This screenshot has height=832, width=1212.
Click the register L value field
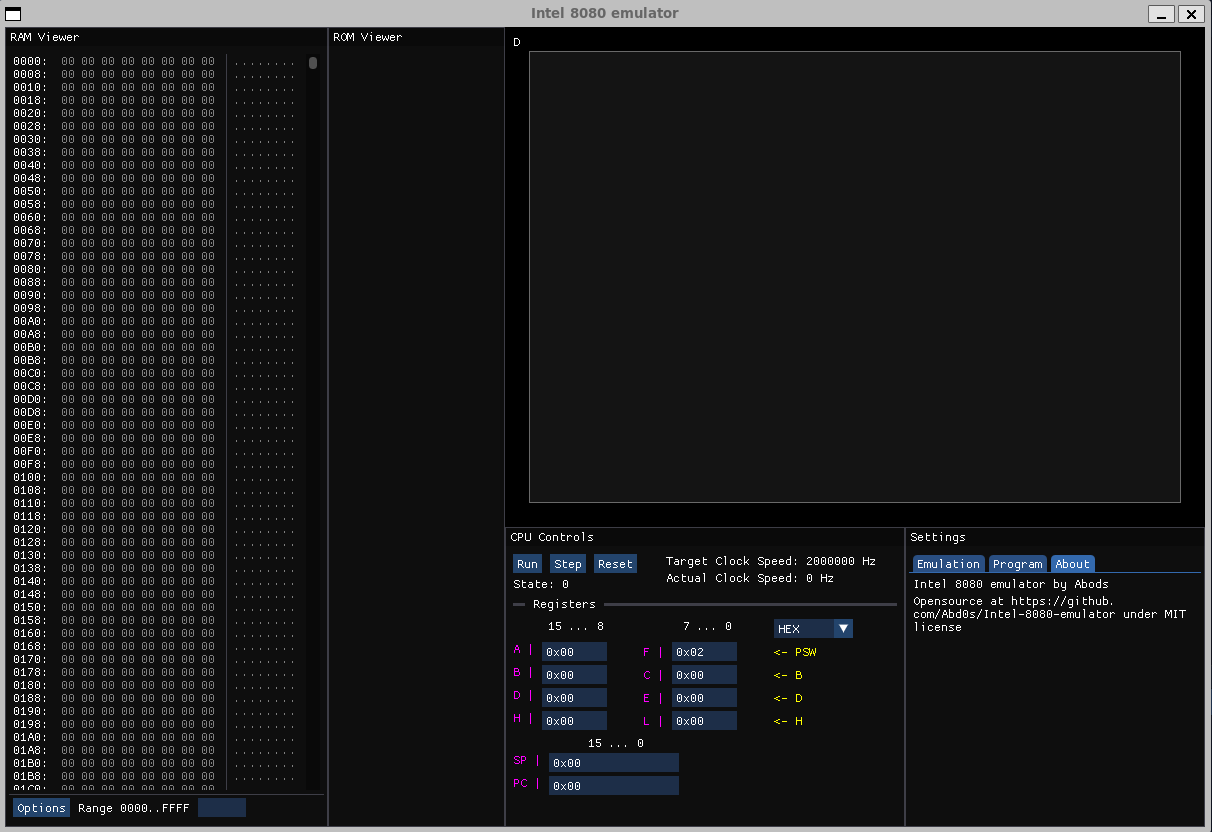coord(704,721)
